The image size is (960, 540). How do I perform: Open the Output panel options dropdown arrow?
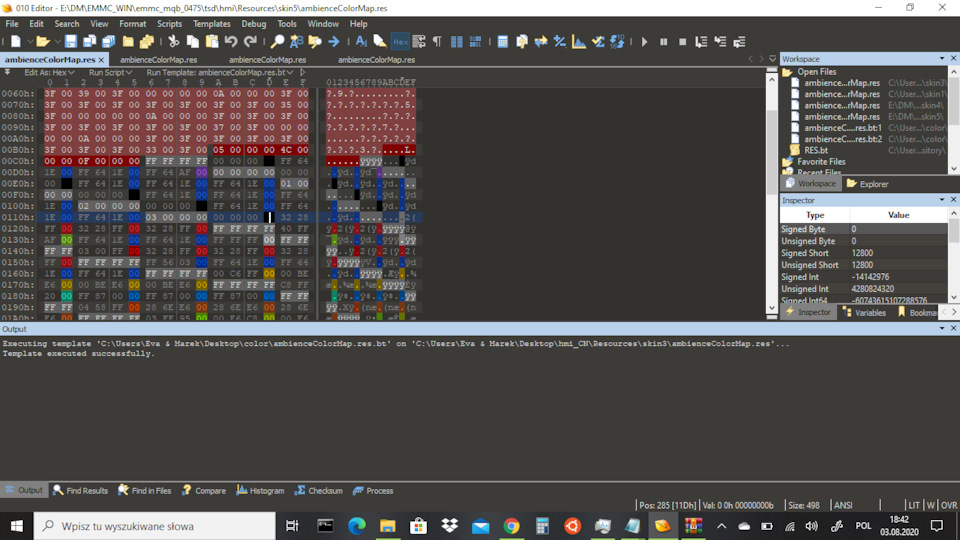pyautogui.click(x=942, y=328)
